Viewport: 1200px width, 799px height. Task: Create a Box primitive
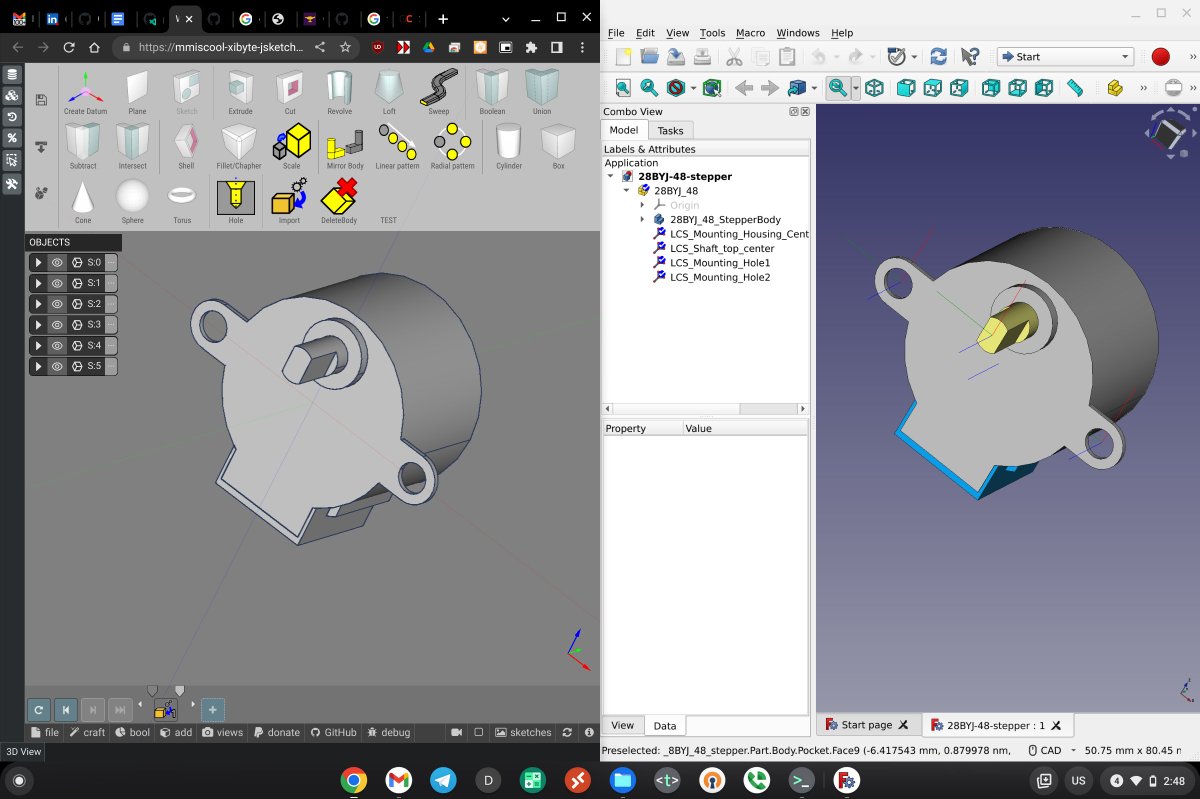click(558, 146)
